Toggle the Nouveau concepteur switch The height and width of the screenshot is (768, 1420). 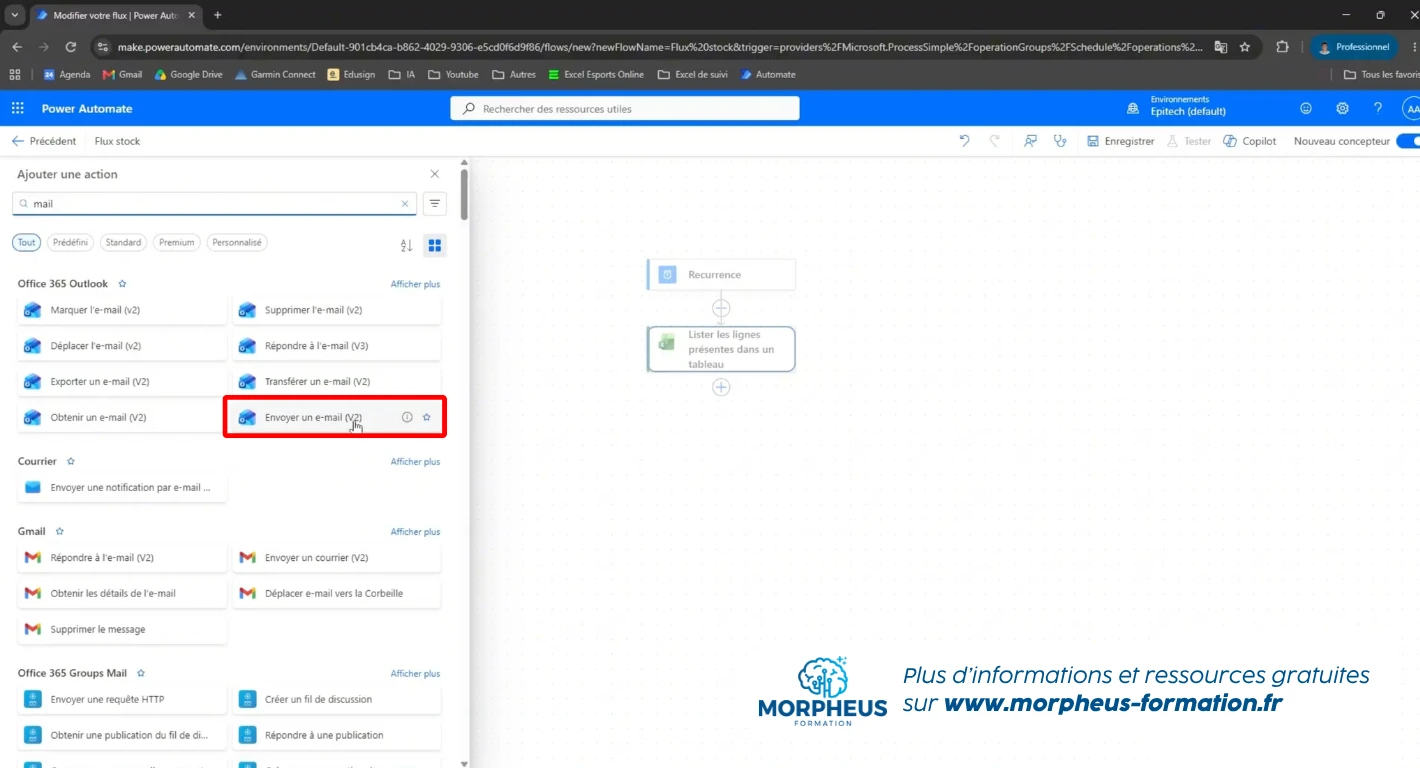(1408, 141)
